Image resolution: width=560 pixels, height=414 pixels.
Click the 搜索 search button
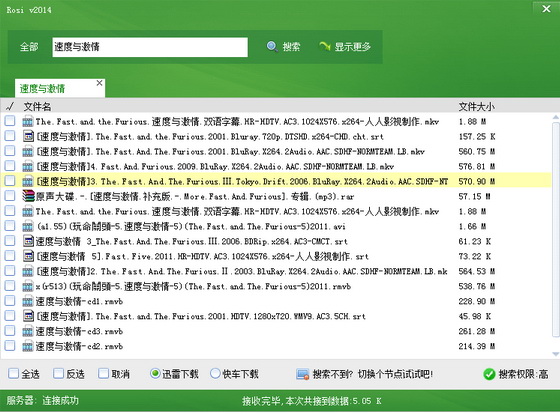284,46
